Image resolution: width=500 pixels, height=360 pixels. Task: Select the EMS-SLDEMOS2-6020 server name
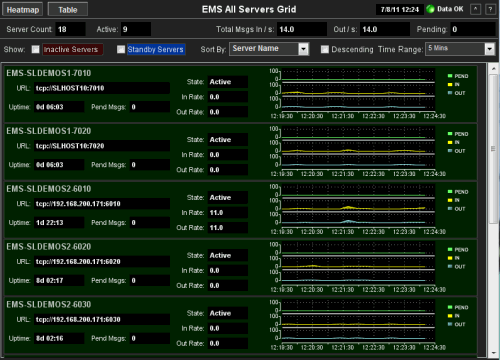coord(49,246)
